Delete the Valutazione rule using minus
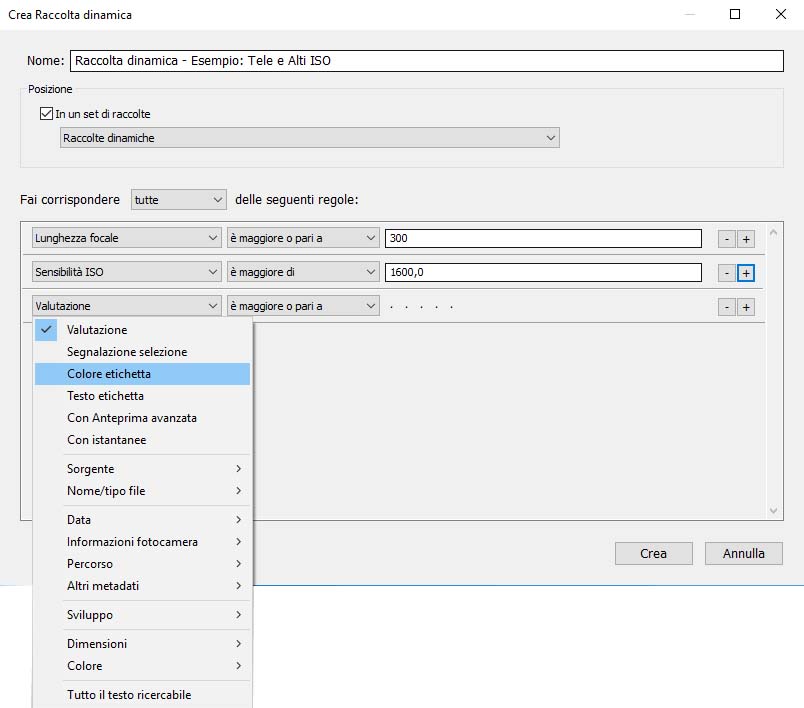Screen dimensions: 804x708 (x=727, y=307)
